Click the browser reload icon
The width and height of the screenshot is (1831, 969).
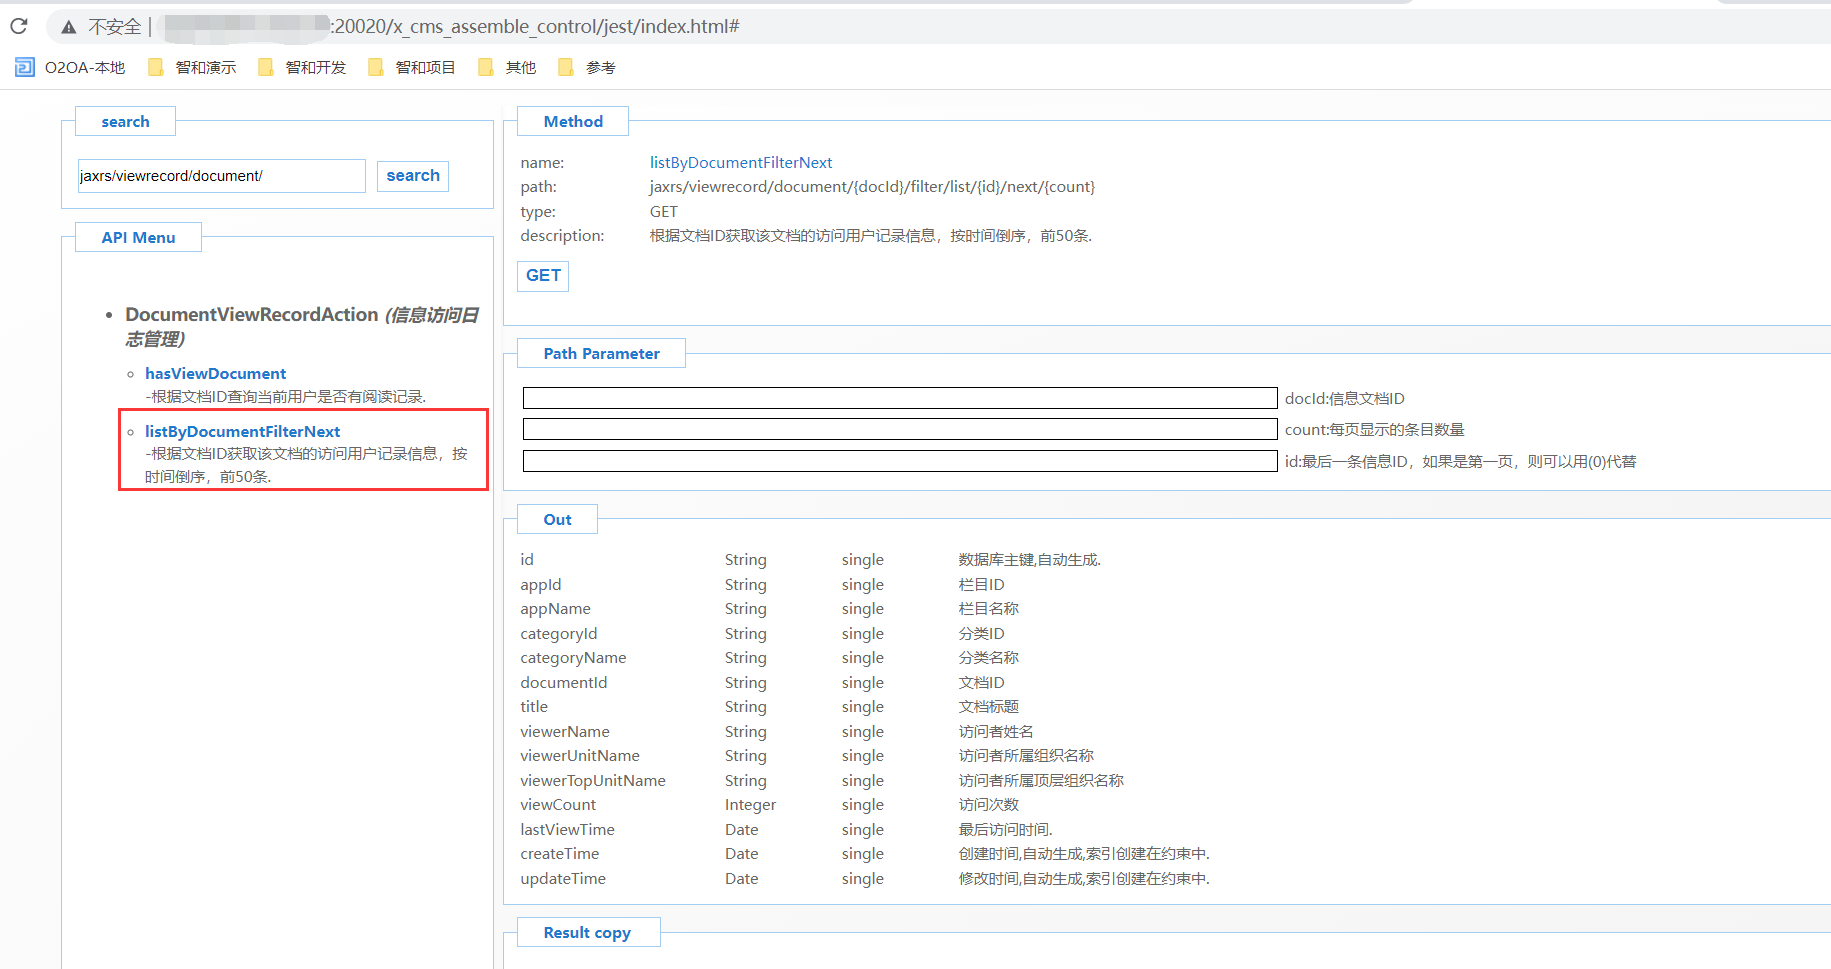[19, 26]
